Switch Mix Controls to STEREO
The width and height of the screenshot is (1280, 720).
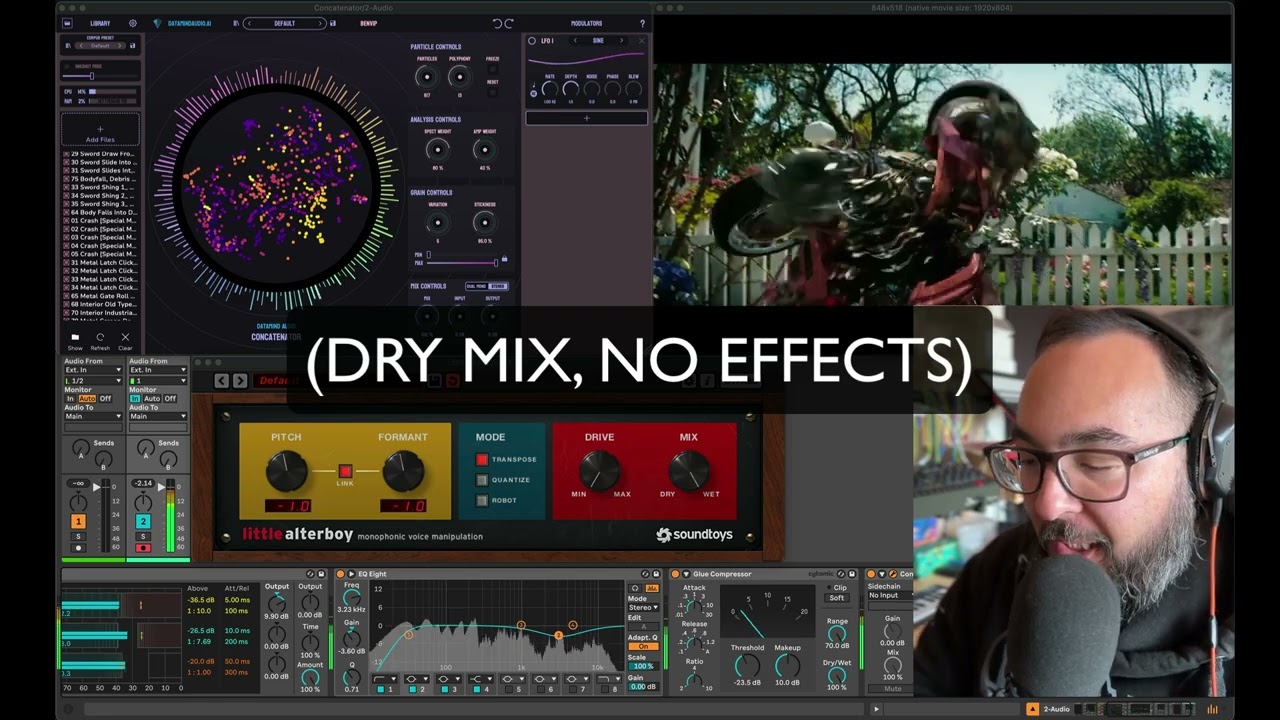pos(498,286)
